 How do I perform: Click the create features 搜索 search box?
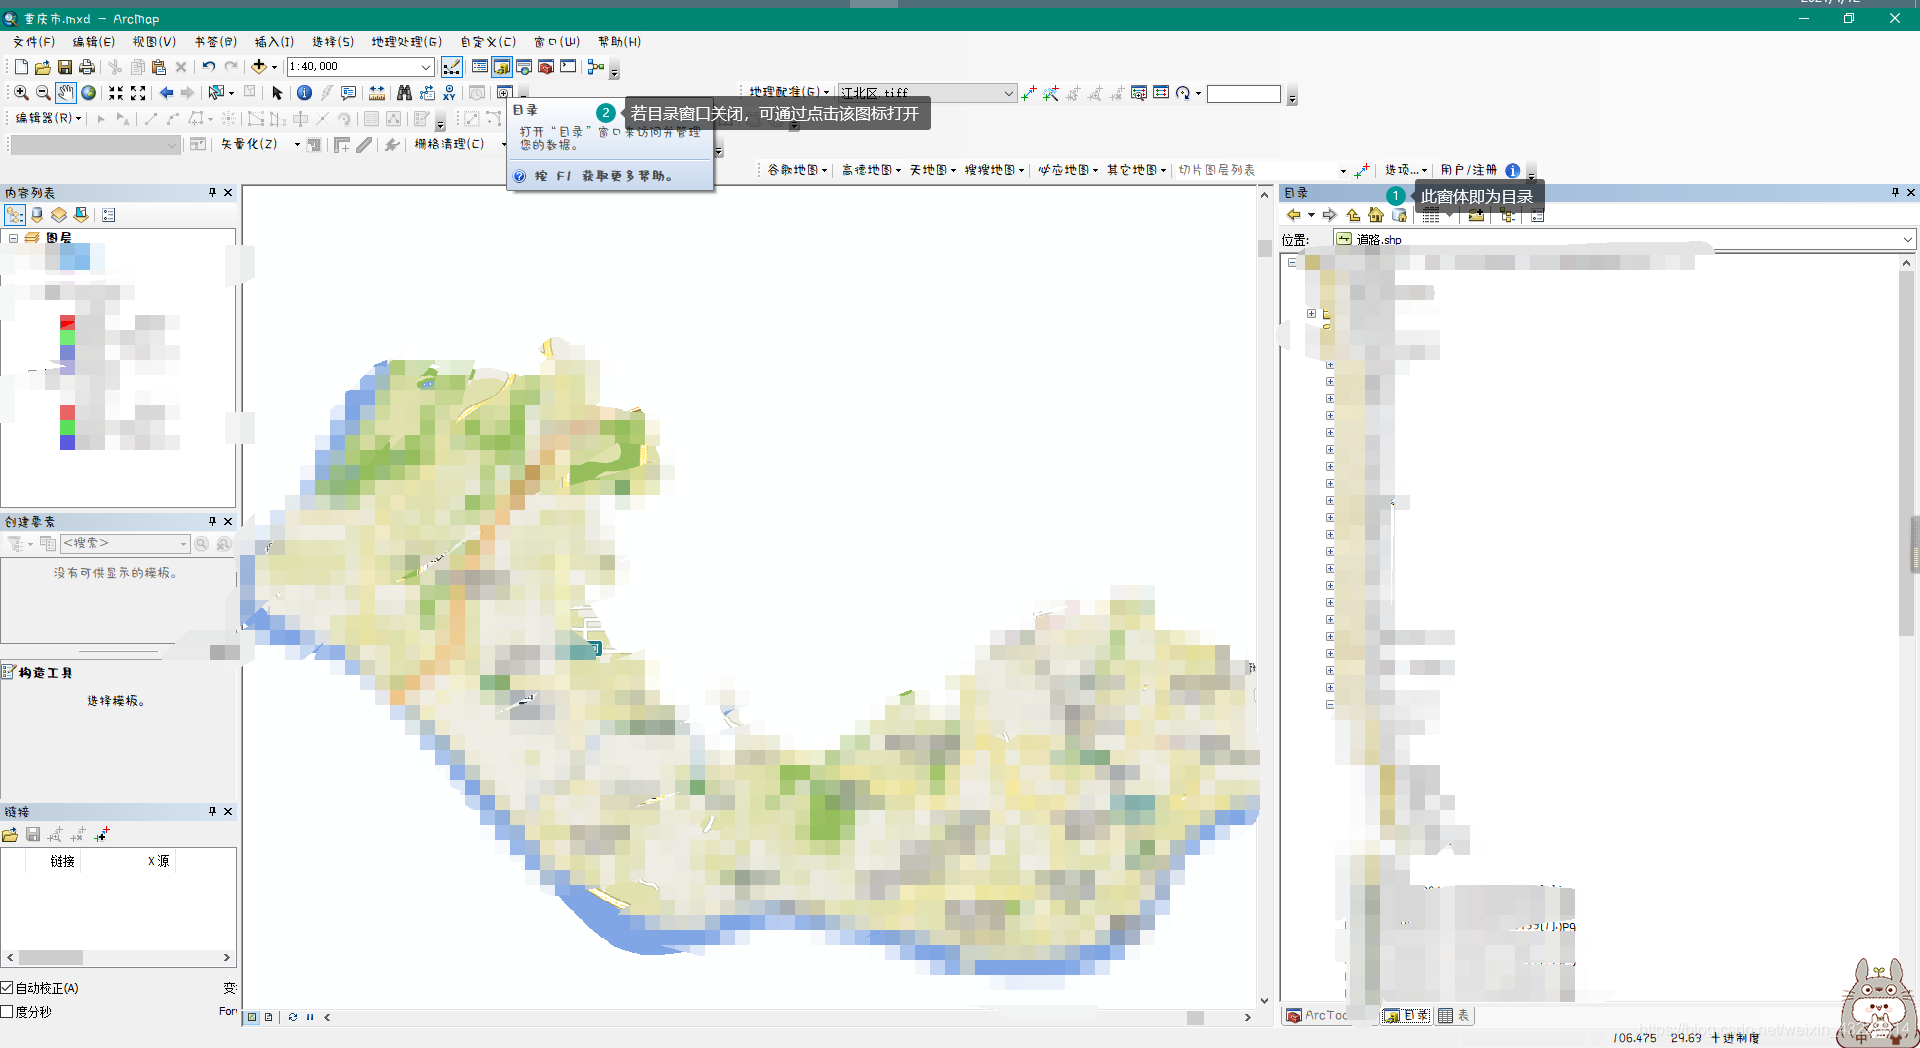click(x=125, y=543)
